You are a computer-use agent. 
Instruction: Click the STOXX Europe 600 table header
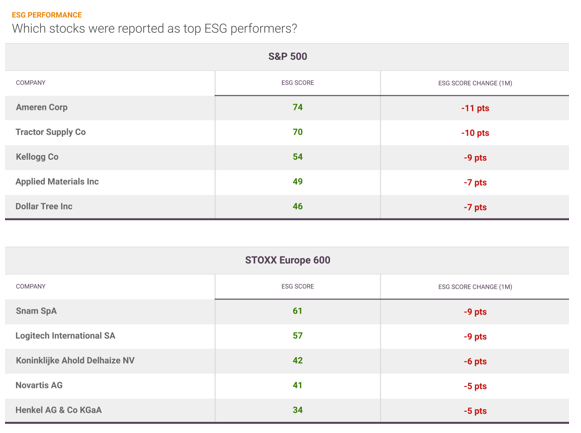[x=288, y=260]
